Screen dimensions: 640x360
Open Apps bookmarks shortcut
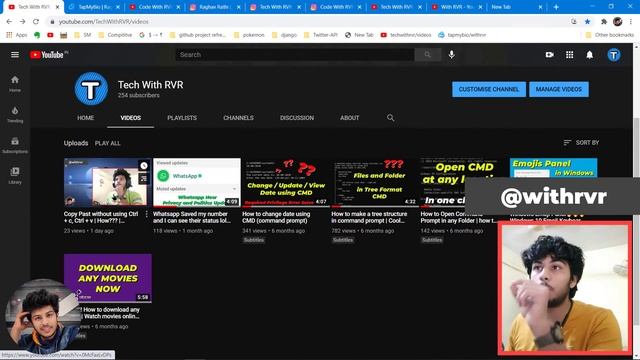click(x=16, y=35)
